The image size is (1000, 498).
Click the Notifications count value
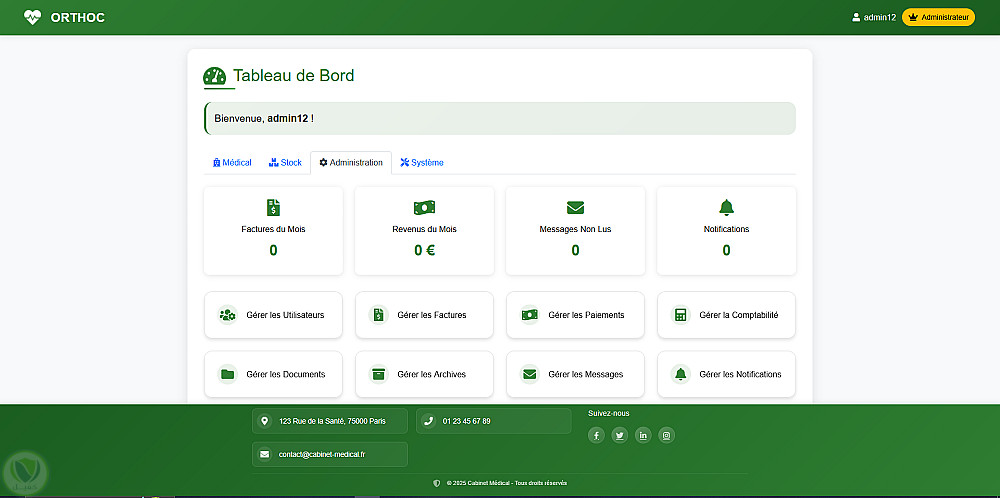726,251
